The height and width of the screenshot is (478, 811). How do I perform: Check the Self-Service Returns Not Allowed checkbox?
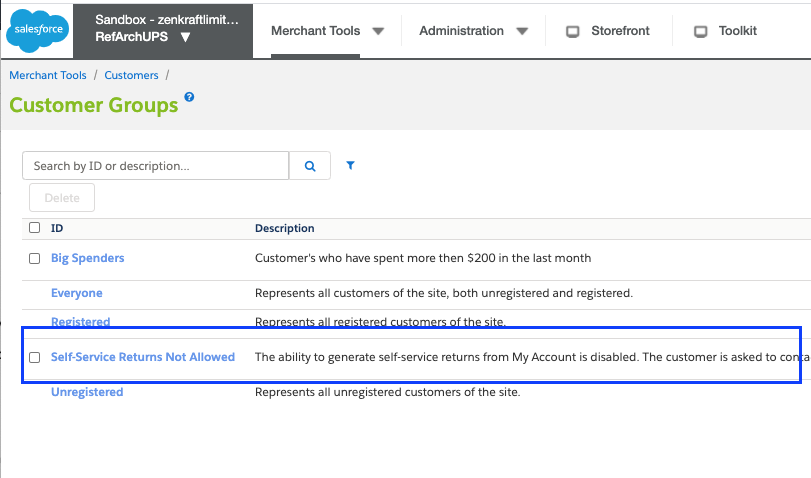click(35, 357)
